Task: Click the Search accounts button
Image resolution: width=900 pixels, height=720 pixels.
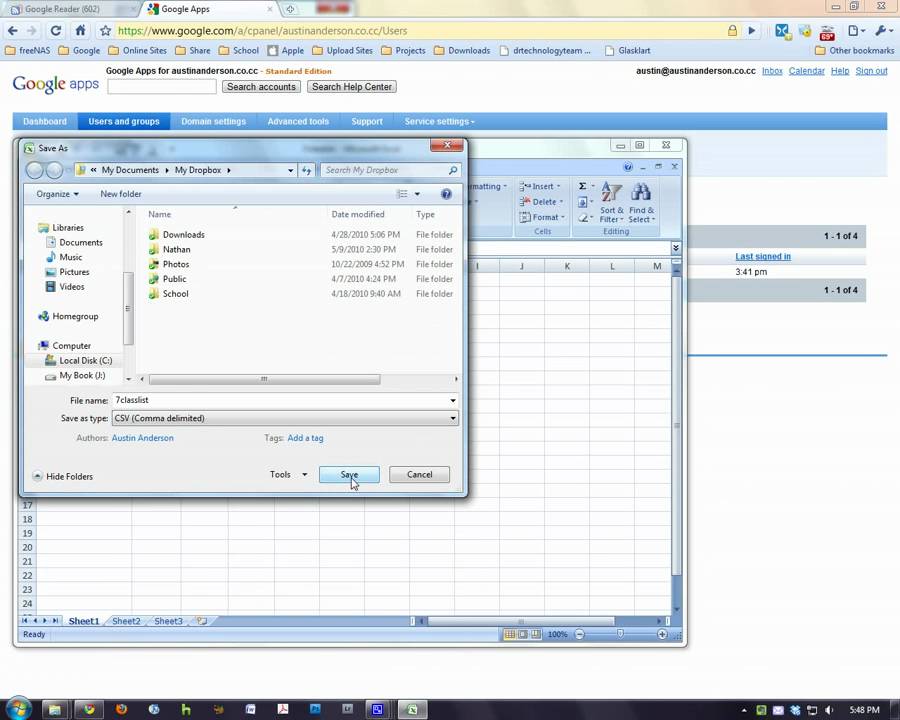Action: [x=261, y=87]
